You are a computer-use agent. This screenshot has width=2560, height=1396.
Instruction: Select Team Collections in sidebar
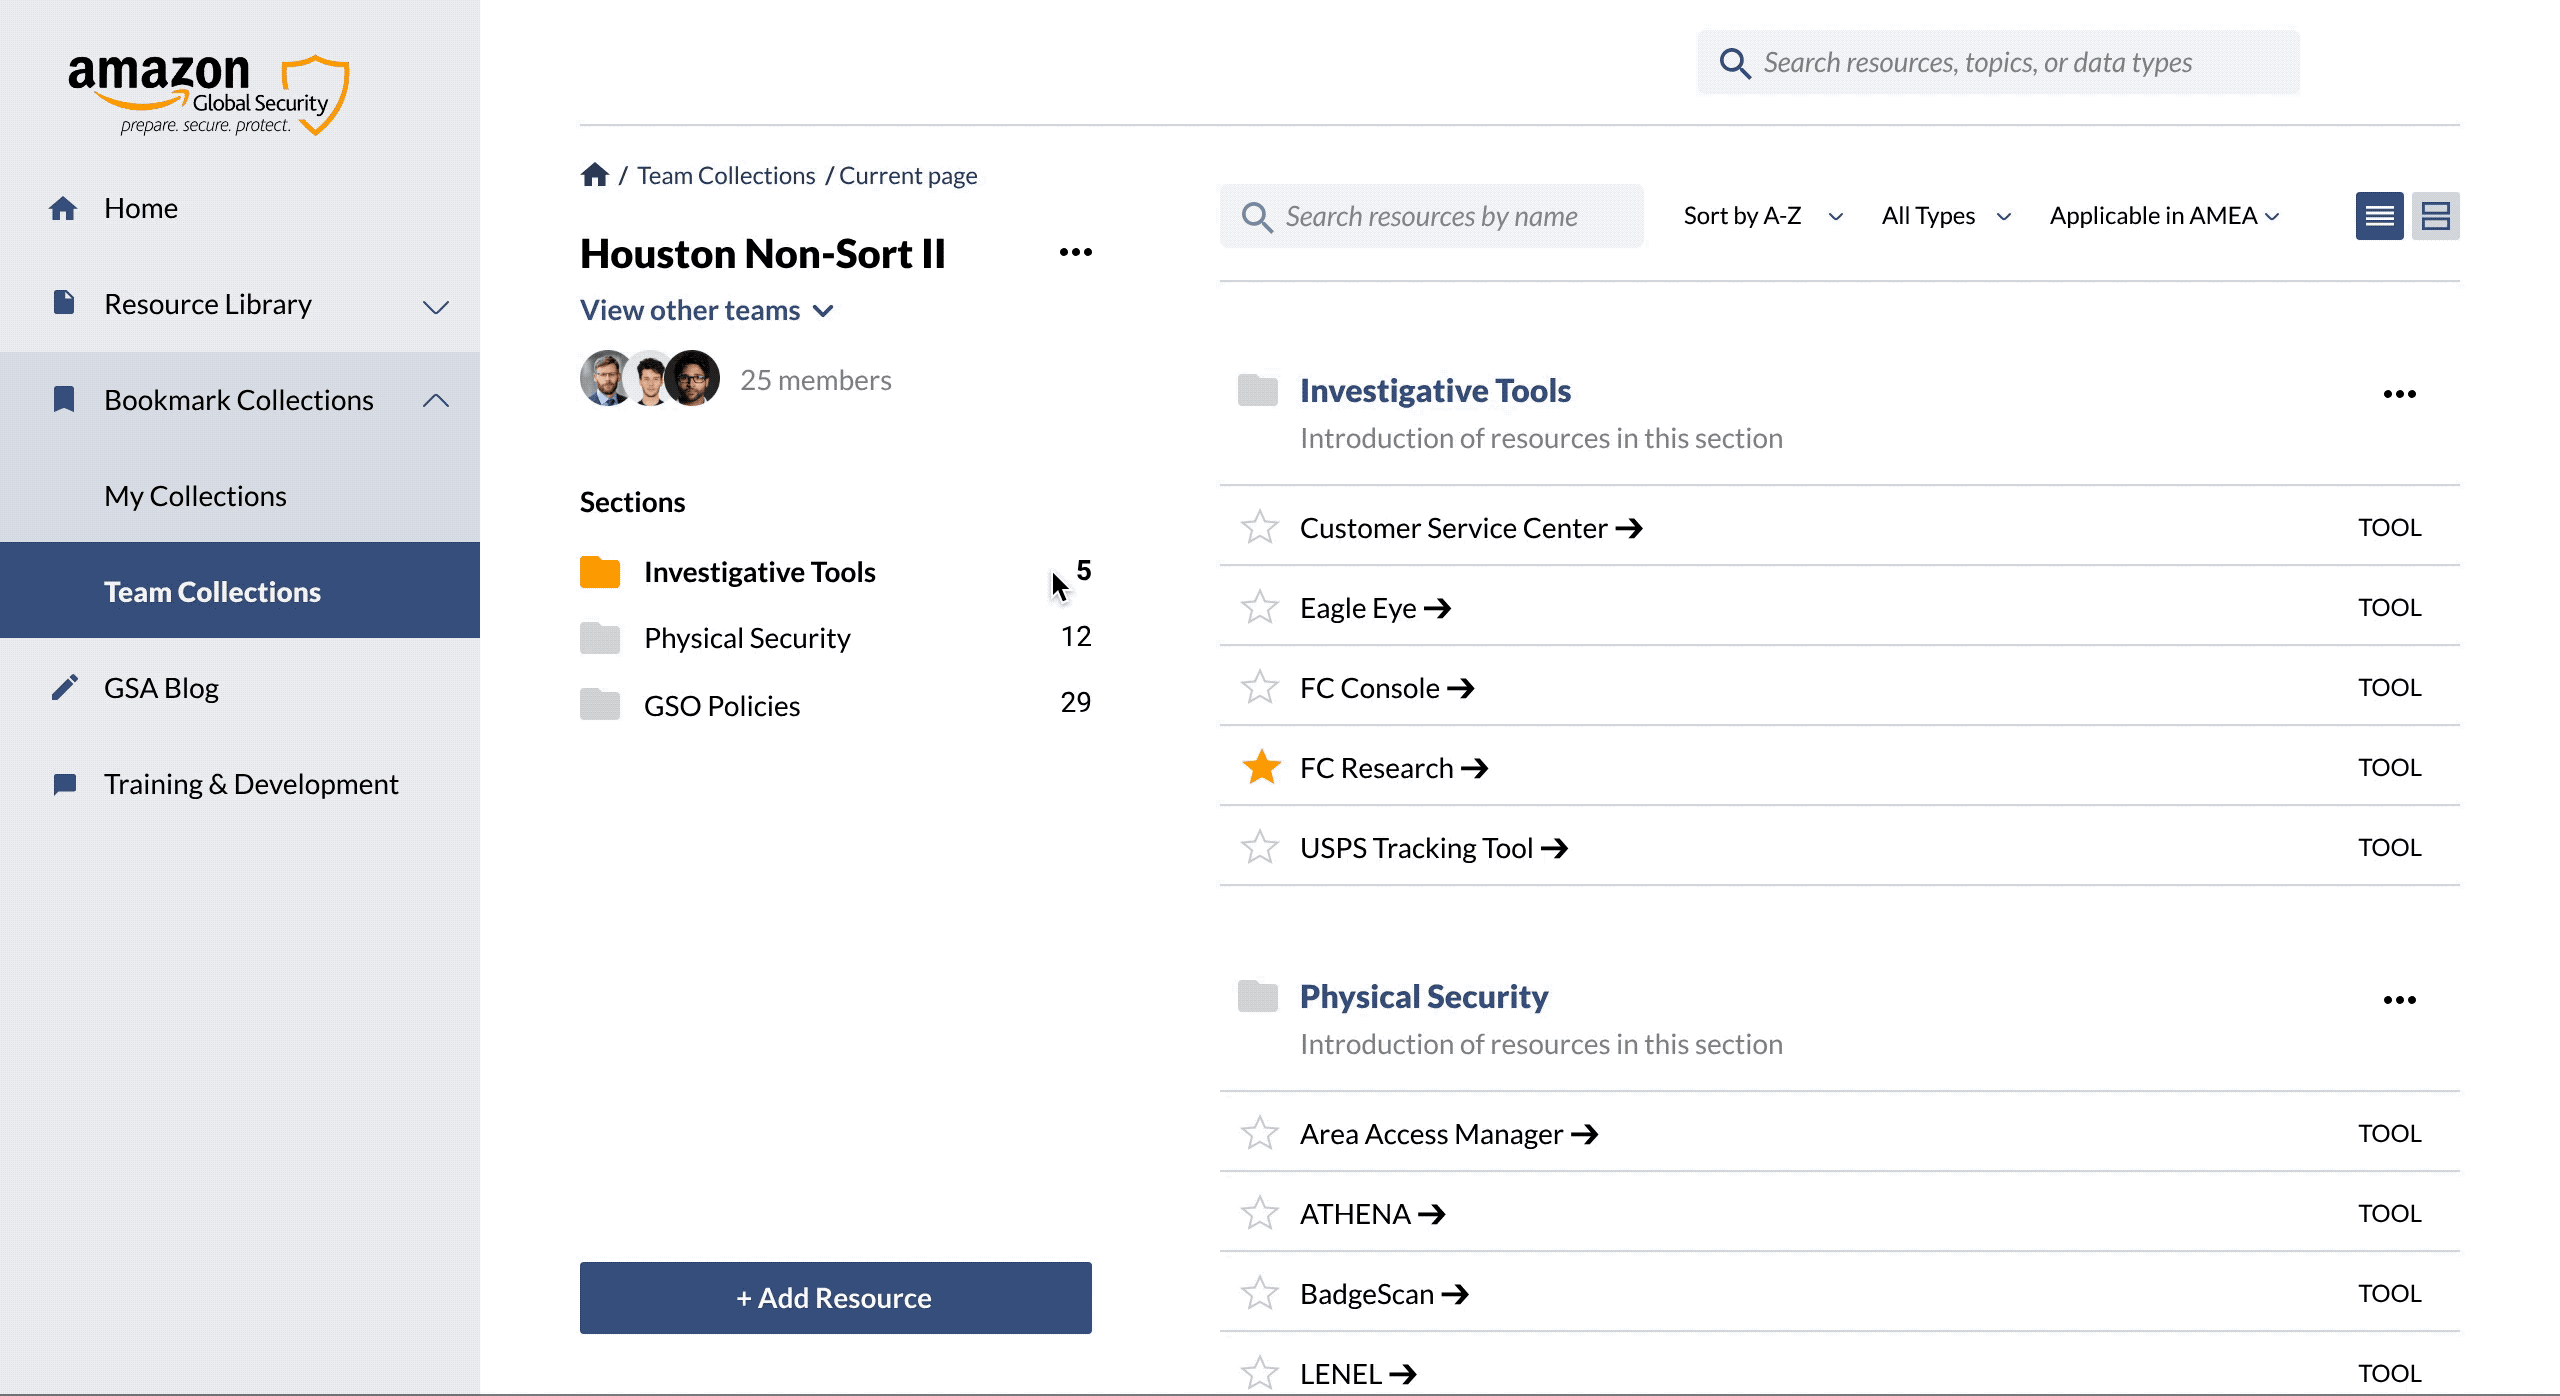(x=240, y=590)
